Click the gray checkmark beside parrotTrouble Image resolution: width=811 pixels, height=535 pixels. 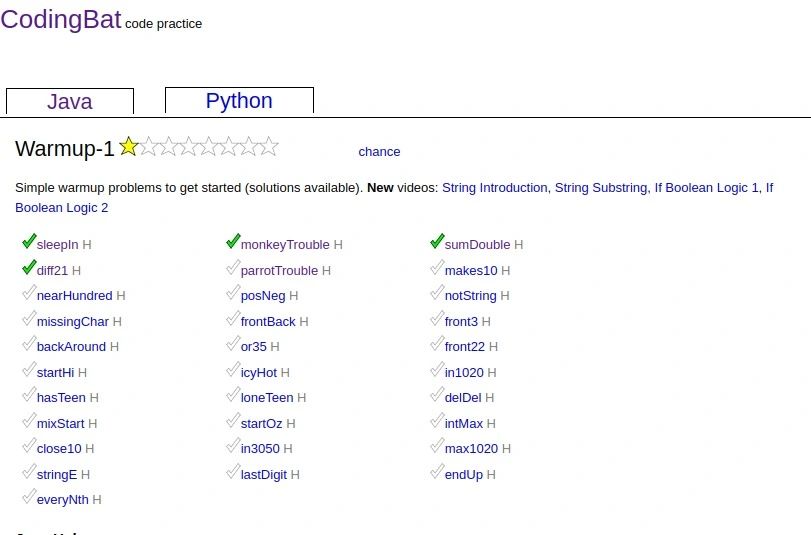point(233,267)
